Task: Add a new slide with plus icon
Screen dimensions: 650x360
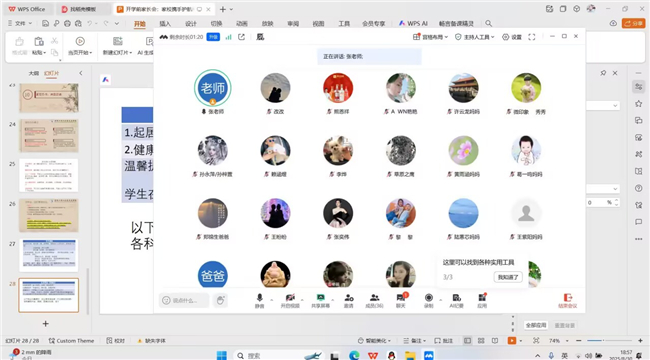Action: click(46, 324)
